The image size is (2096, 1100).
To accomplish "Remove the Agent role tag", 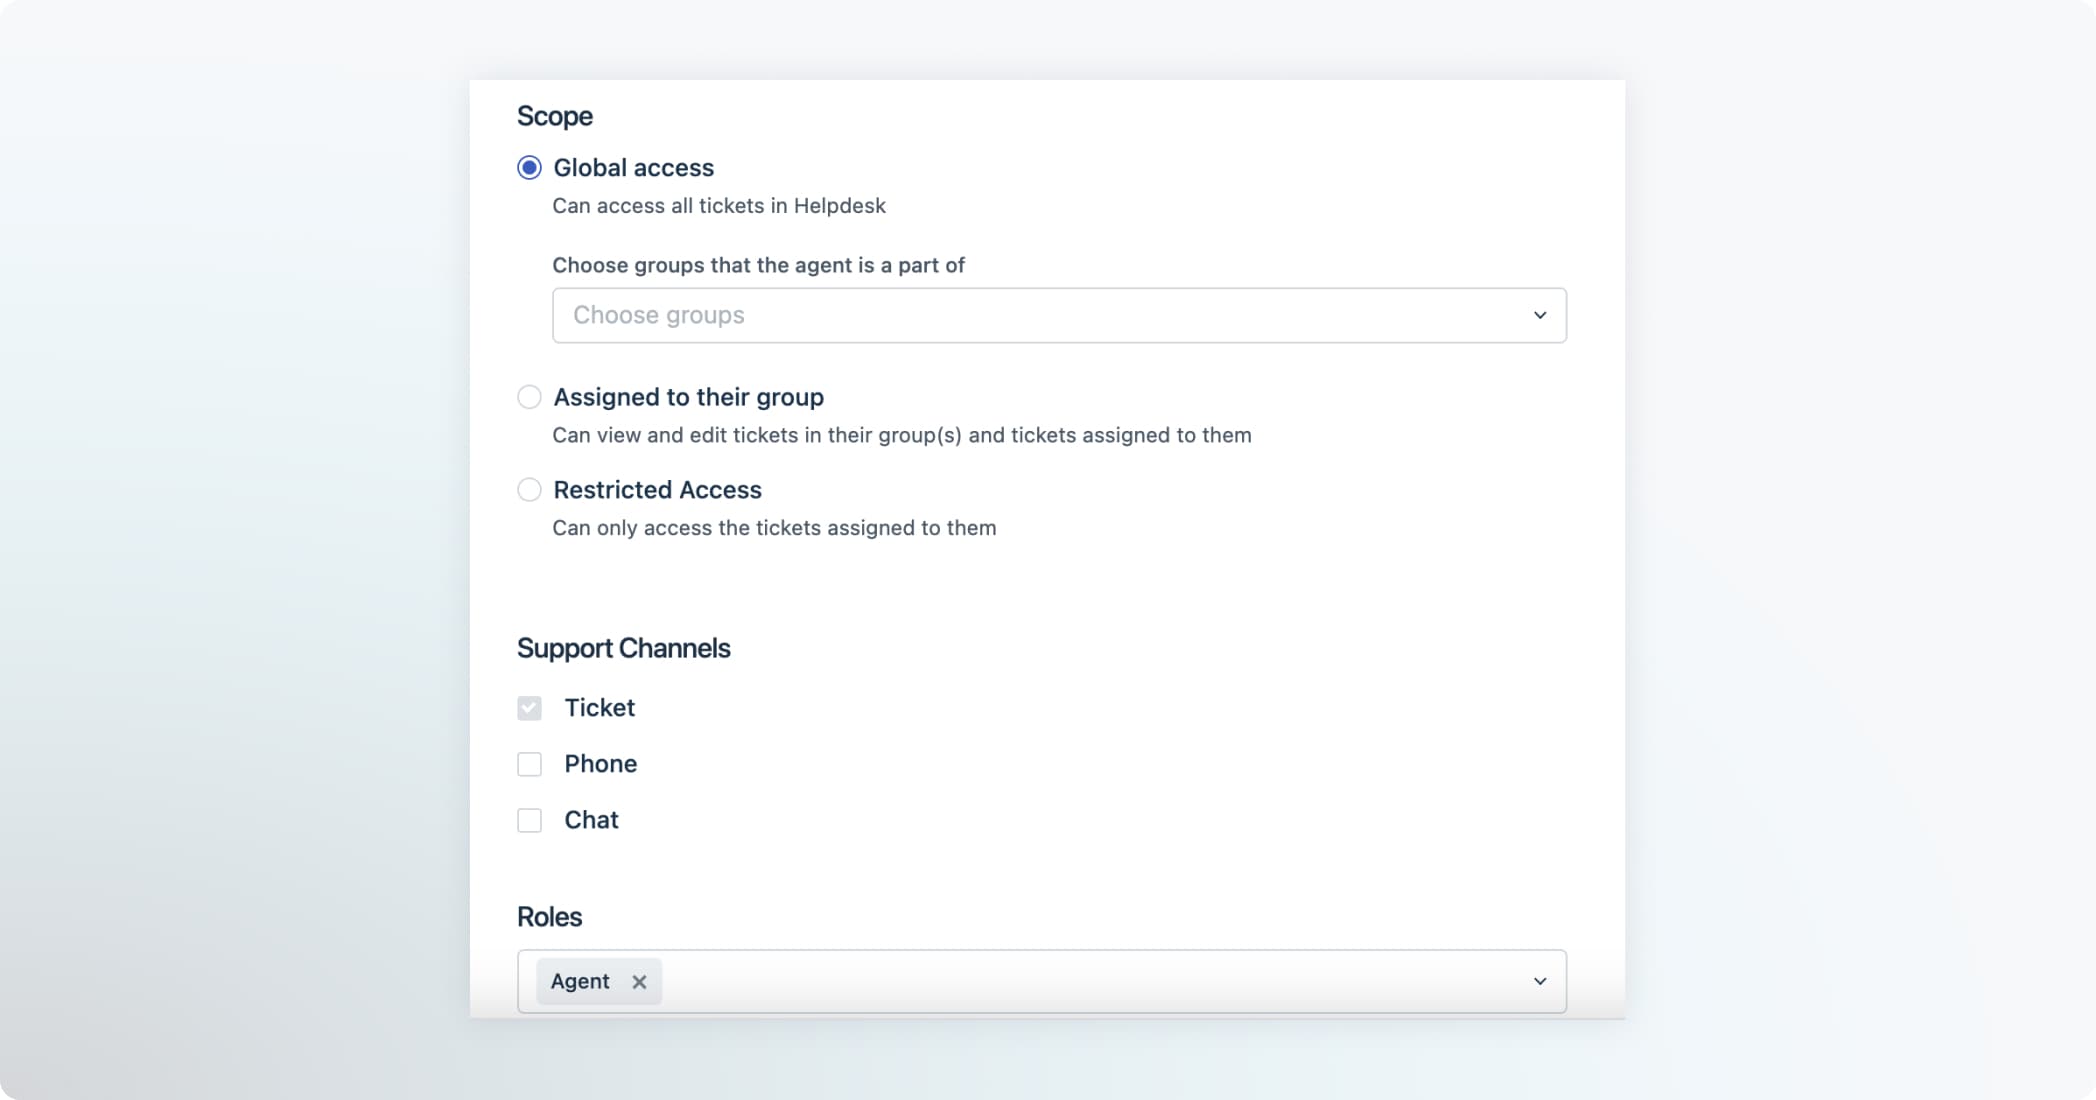I will (639, 982).
